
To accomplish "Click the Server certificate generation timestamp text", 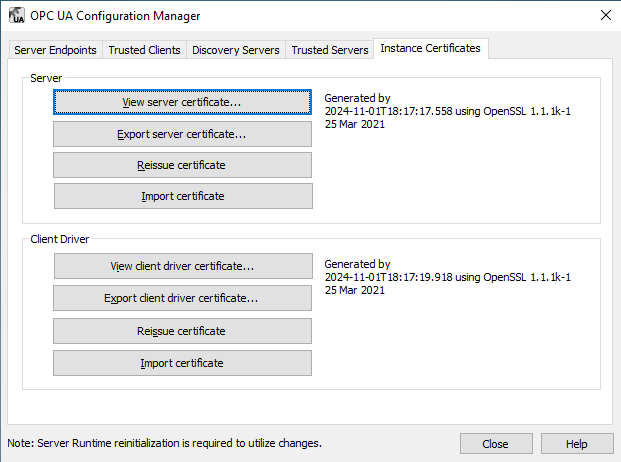I will pyautogui.click(x=447, y=112).
